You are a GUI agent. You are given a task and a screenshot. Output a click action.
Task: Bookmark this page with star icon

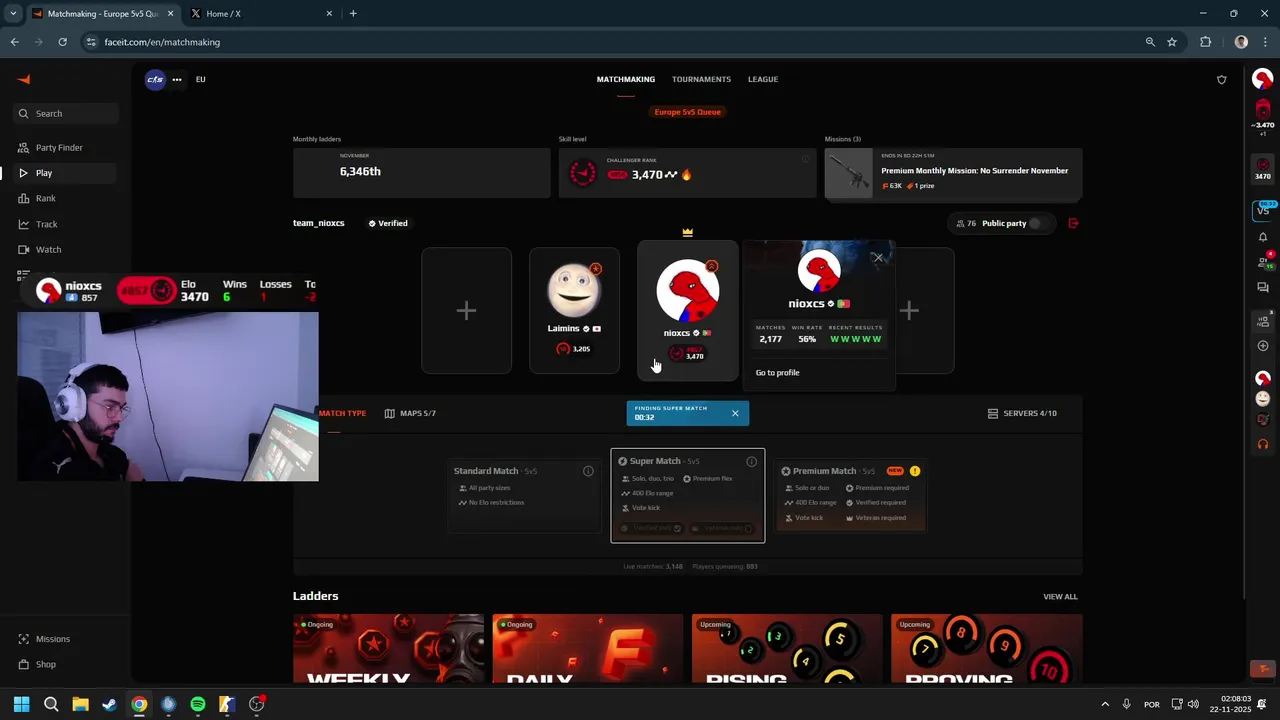click(x=1172, y=42)
